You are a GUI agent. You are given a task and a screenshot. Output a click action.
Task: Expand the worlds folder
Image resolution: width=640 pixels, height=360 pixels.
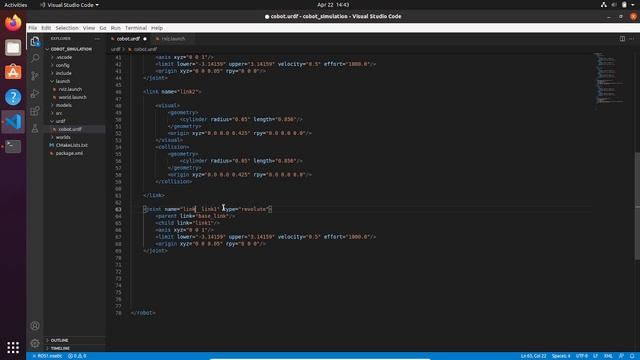63,137
